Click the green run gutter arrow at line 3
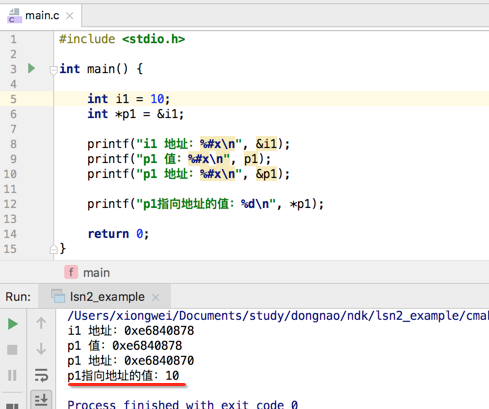The image size is (489, 409). pyautogui.click(x=32, y=68)
